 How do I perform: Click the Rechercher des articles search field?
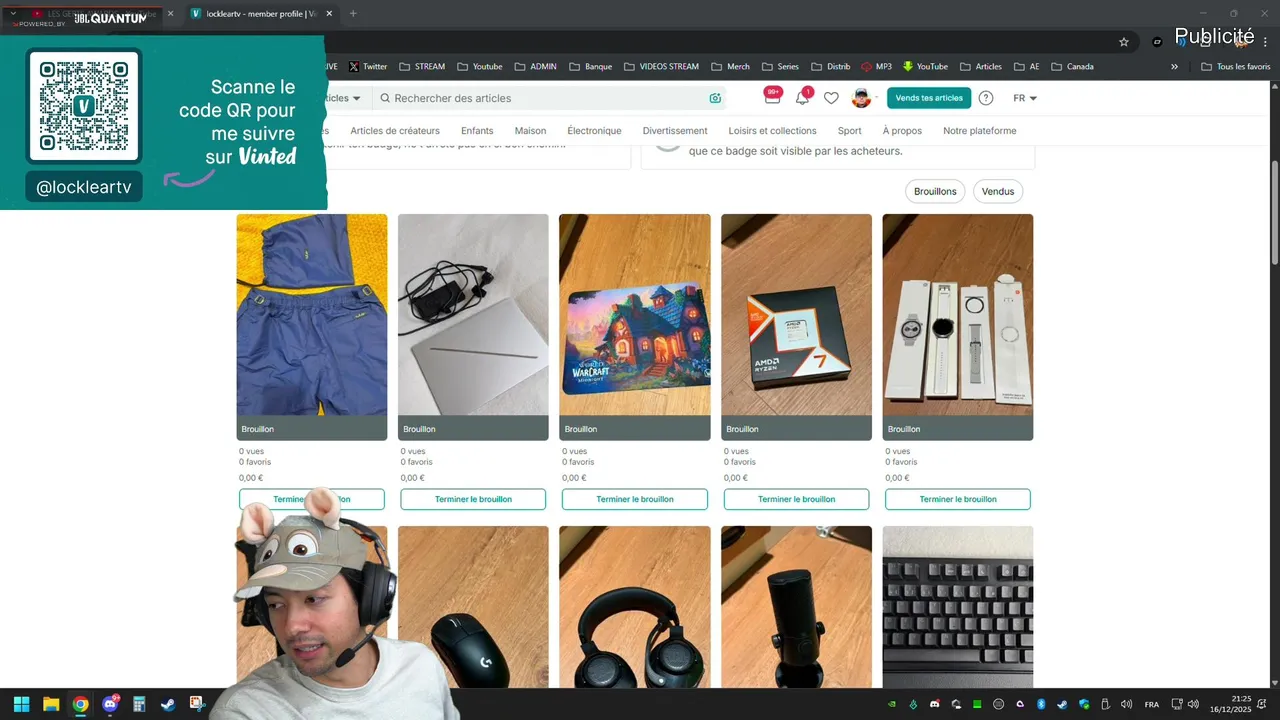tap(548, 98)
